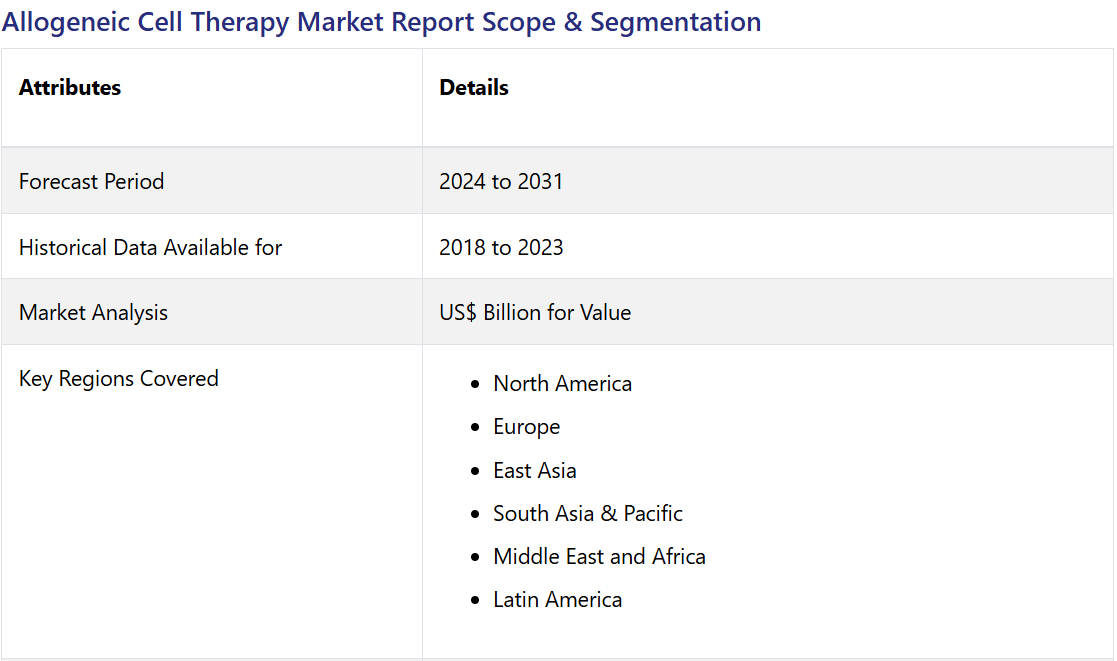This screenshot has height=661, width=1117.
Task: Select the Details column header
Action: [x=474, y=88]
